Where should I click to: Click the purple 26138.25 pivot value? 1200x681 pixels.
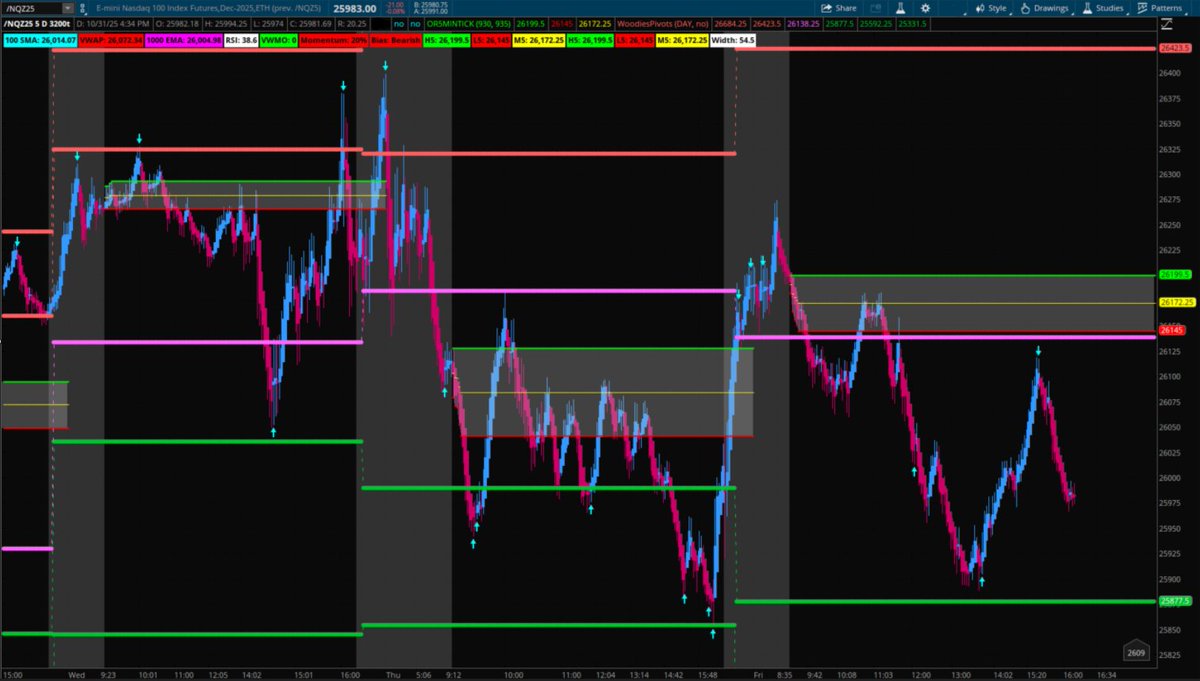click(x=803, y=23)
